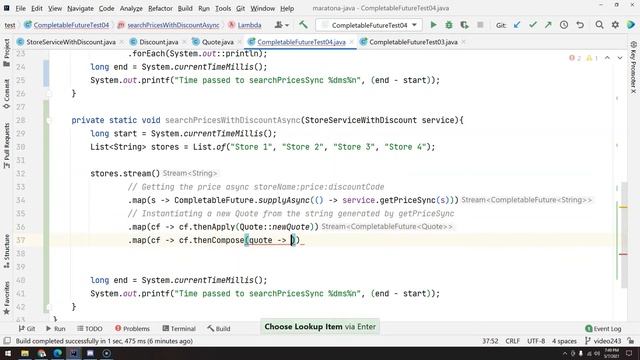Open the Terminal tool window
Image resolution: width=640 pixels, height=360 pixels.
[179, 329]
